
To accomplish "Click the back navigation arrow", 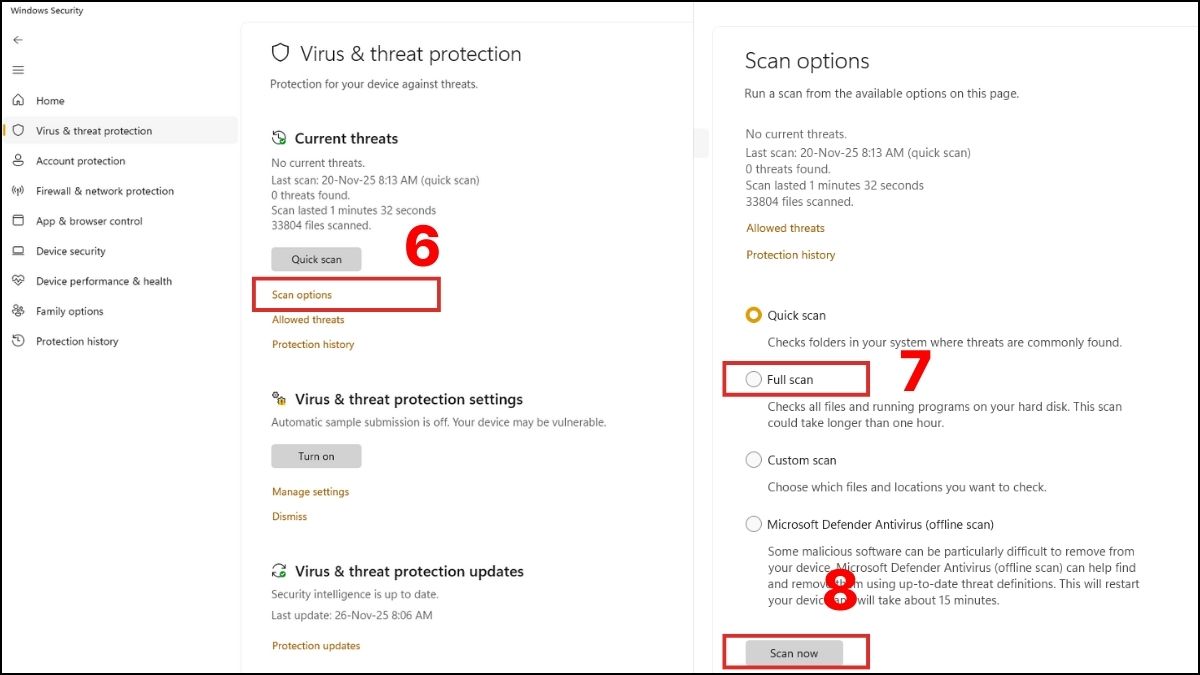I will 18,40.
